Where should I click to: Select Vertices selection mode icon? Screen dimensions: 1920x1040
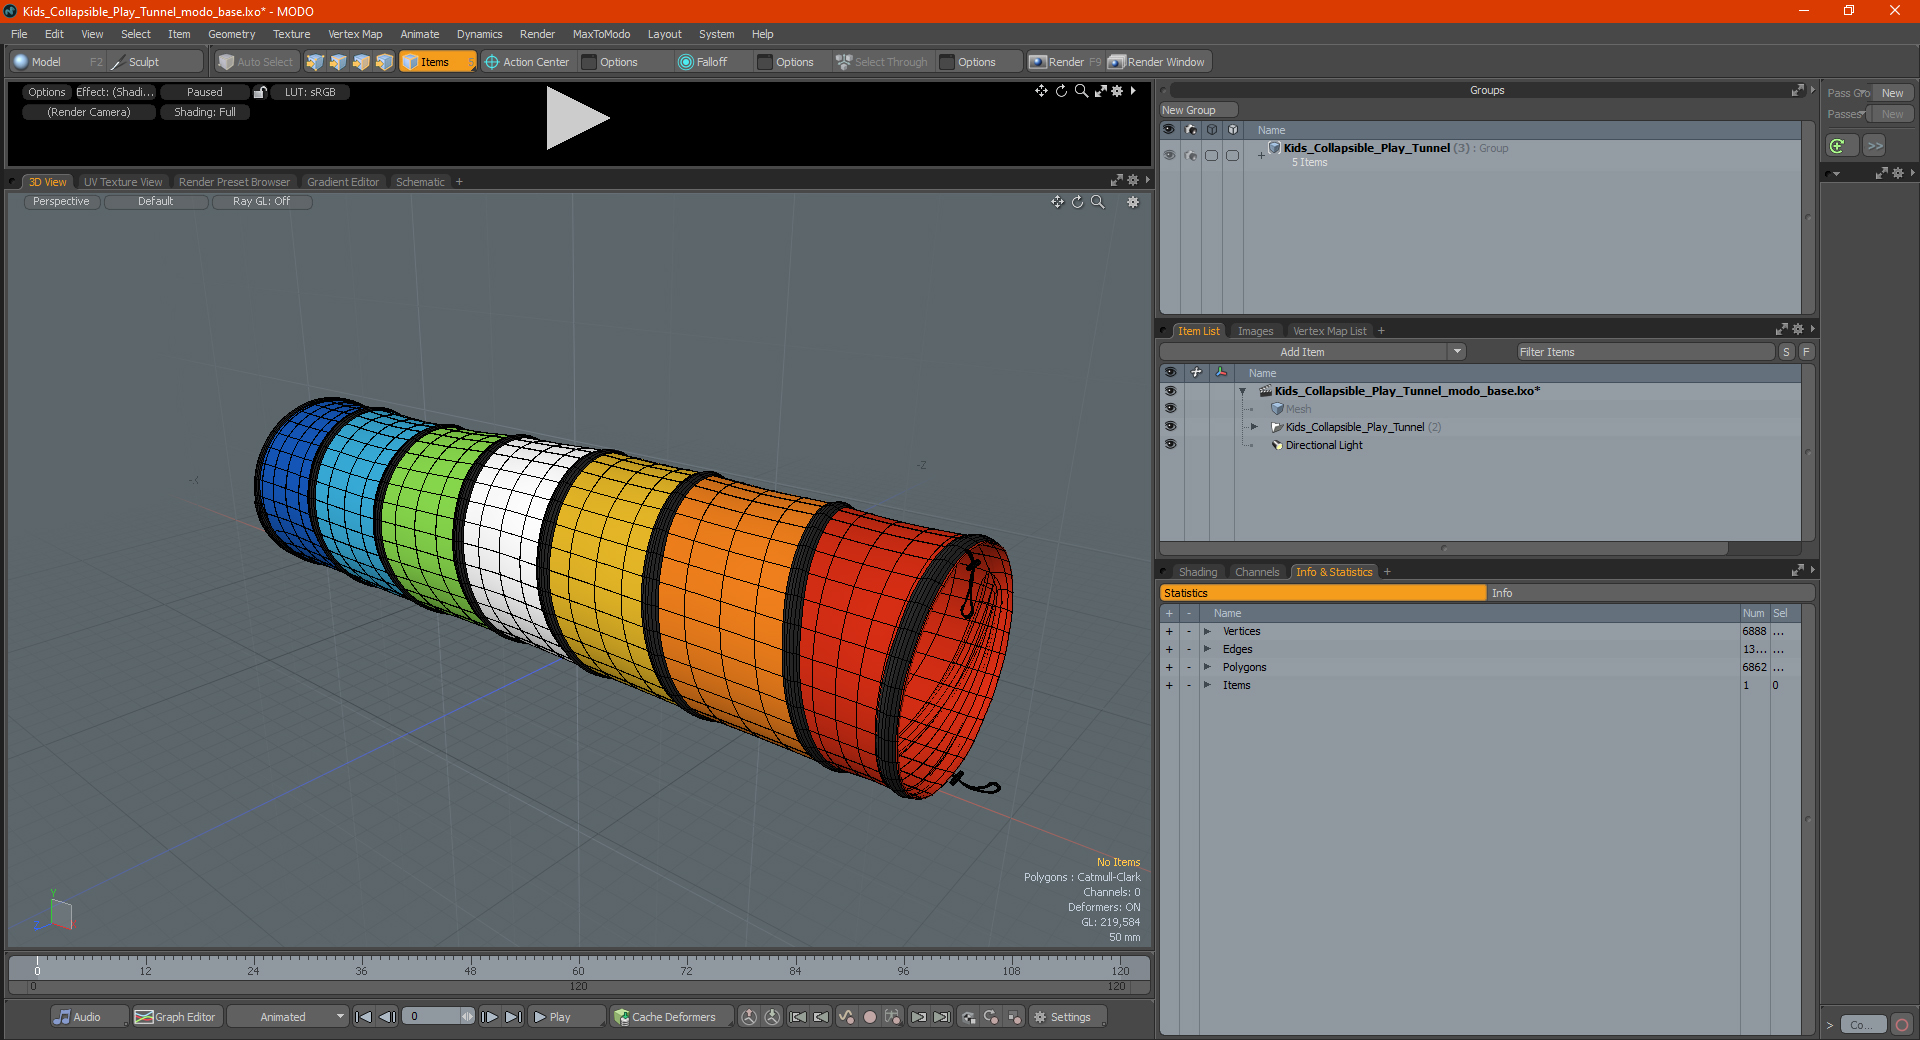[315, 62]
